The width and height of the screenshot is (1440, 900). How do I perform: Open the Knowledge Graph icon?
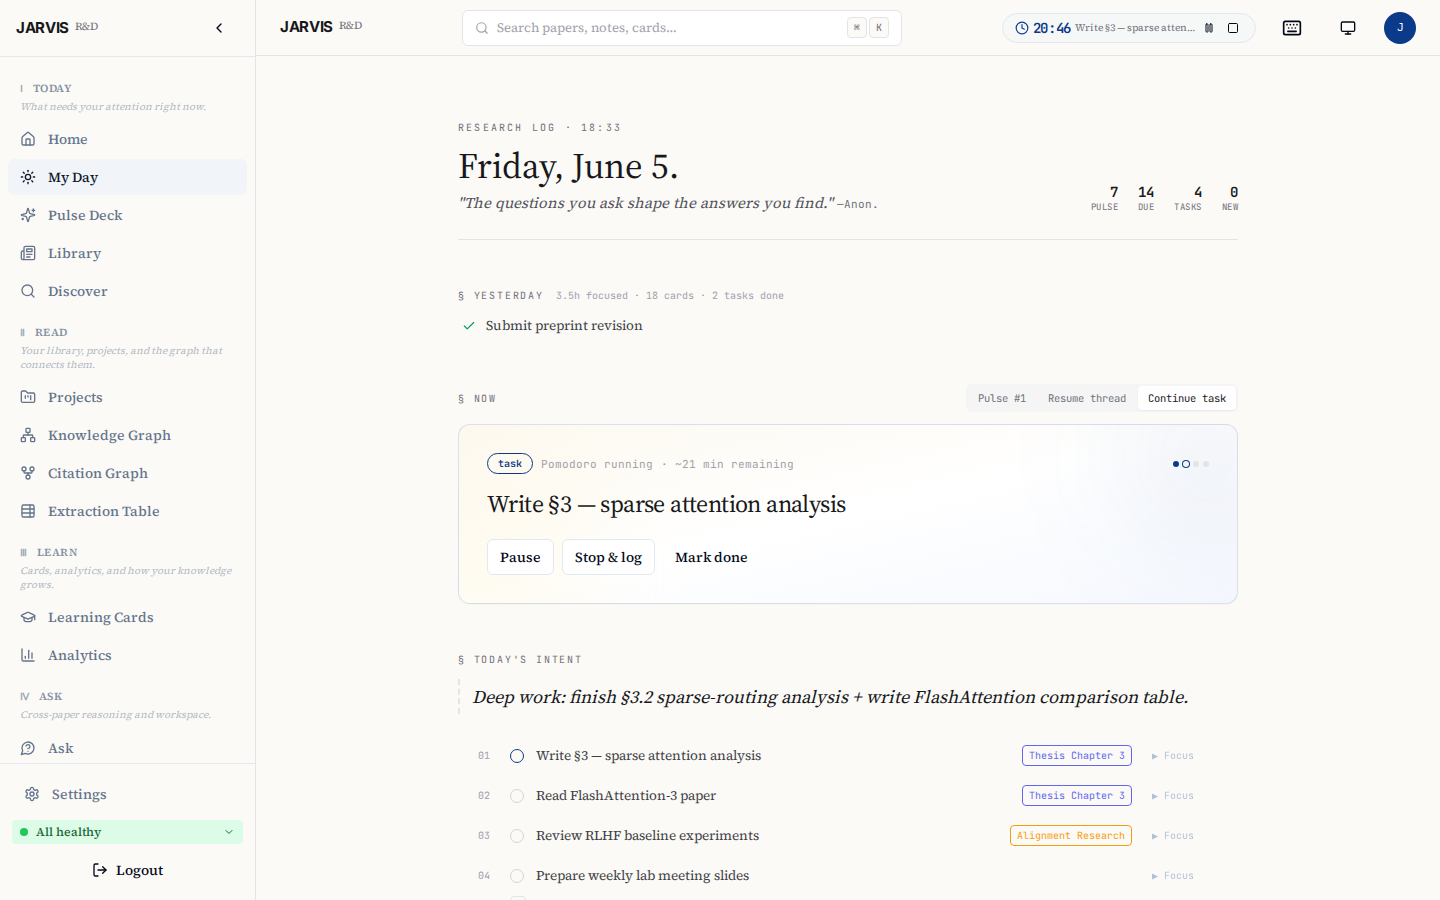[28, 435]
